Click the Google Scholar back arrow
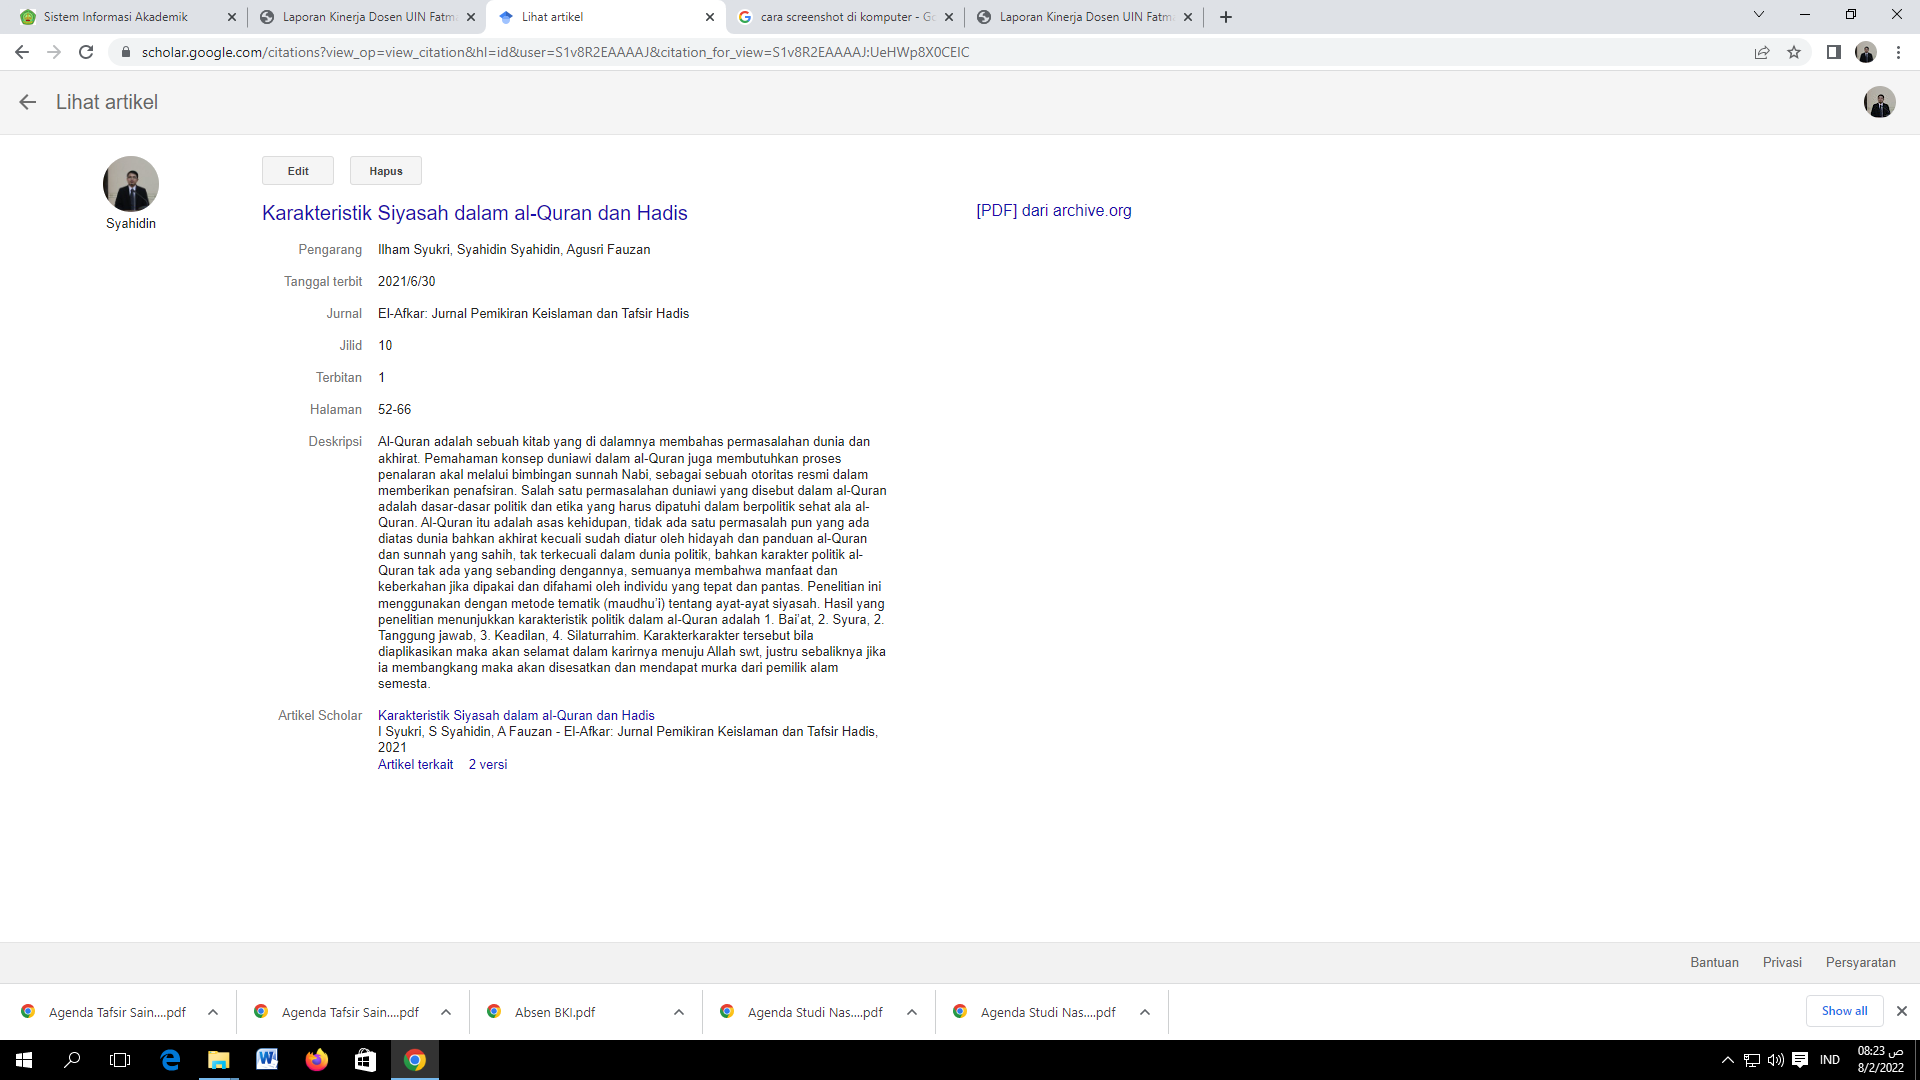1920x1080 pixels. (x=27, y=102)
